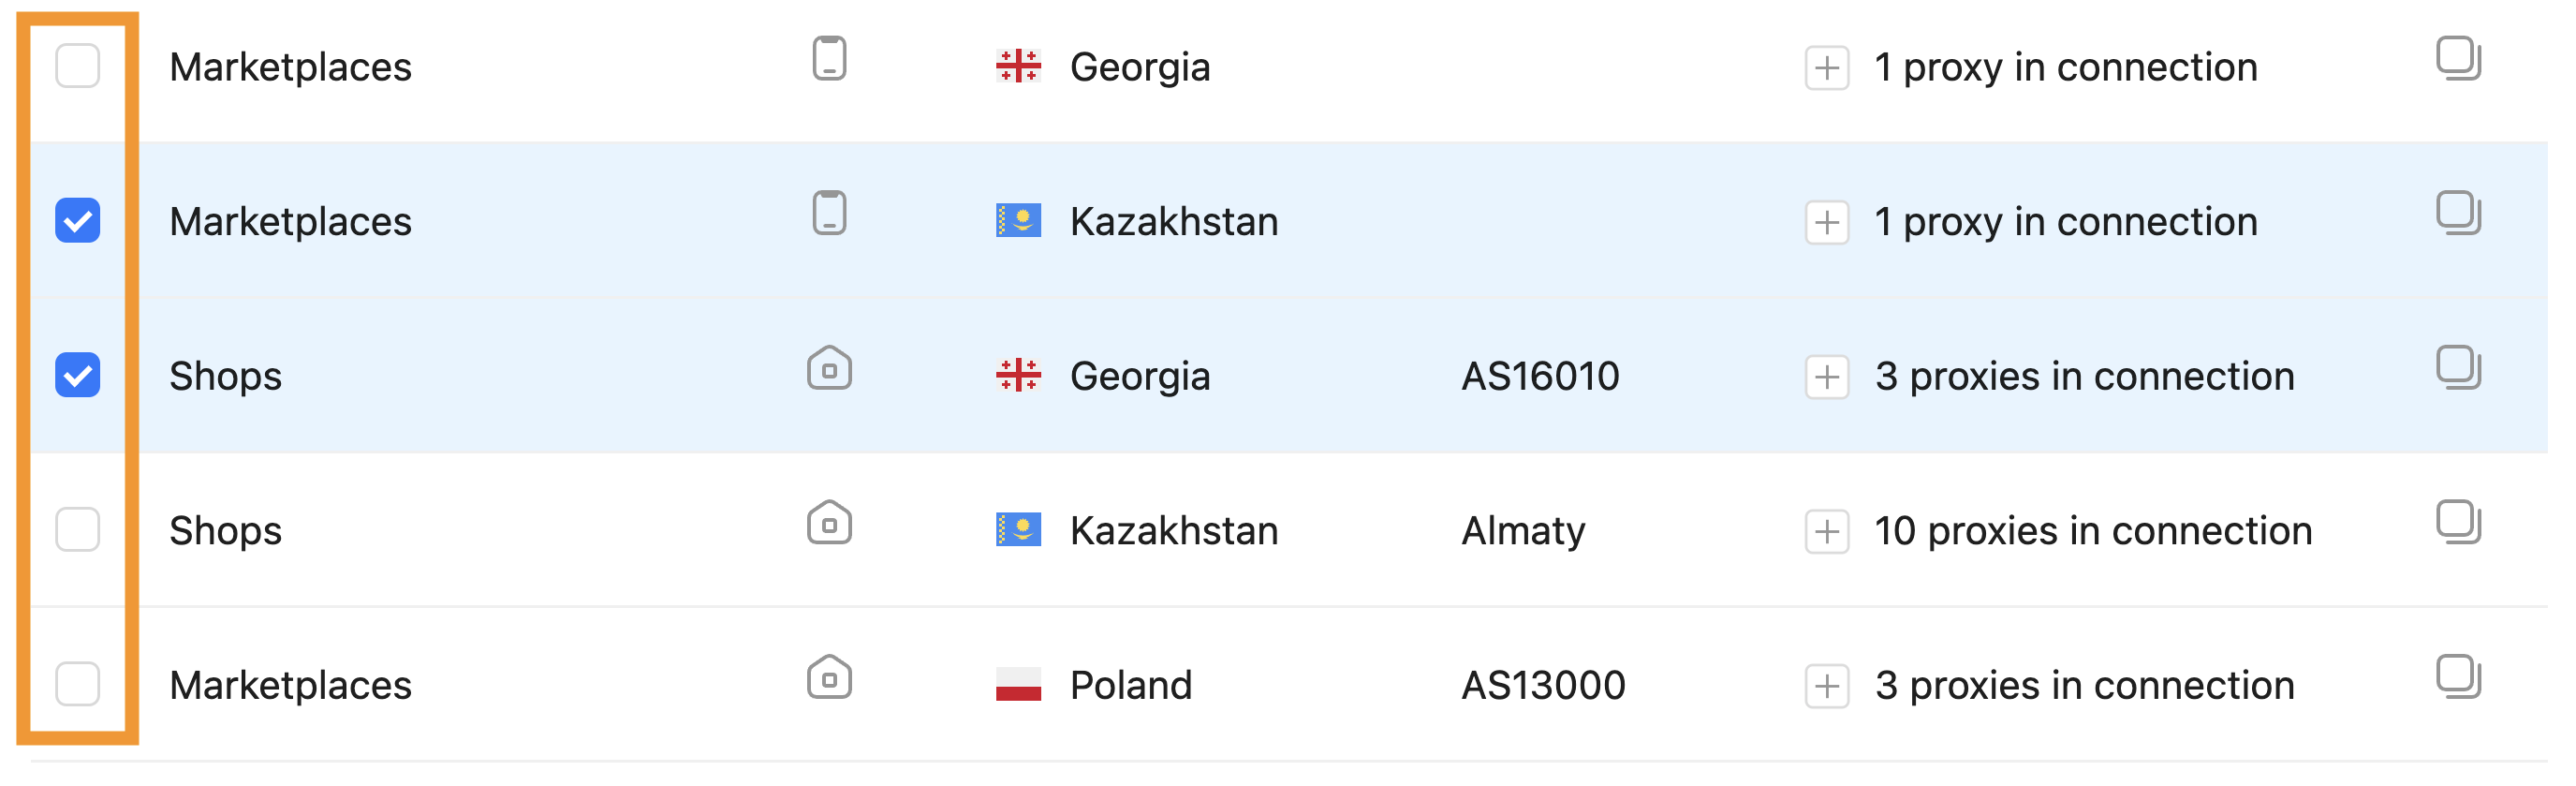This screenshot has height=786, width=2576.
Task: Click home-shaped icon in Marketplaces Poland row
Action: (x=829, y=677)
